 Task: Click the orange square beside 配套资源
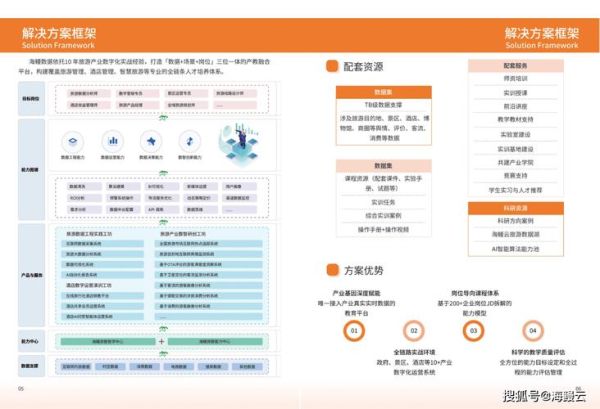point(332,66)
